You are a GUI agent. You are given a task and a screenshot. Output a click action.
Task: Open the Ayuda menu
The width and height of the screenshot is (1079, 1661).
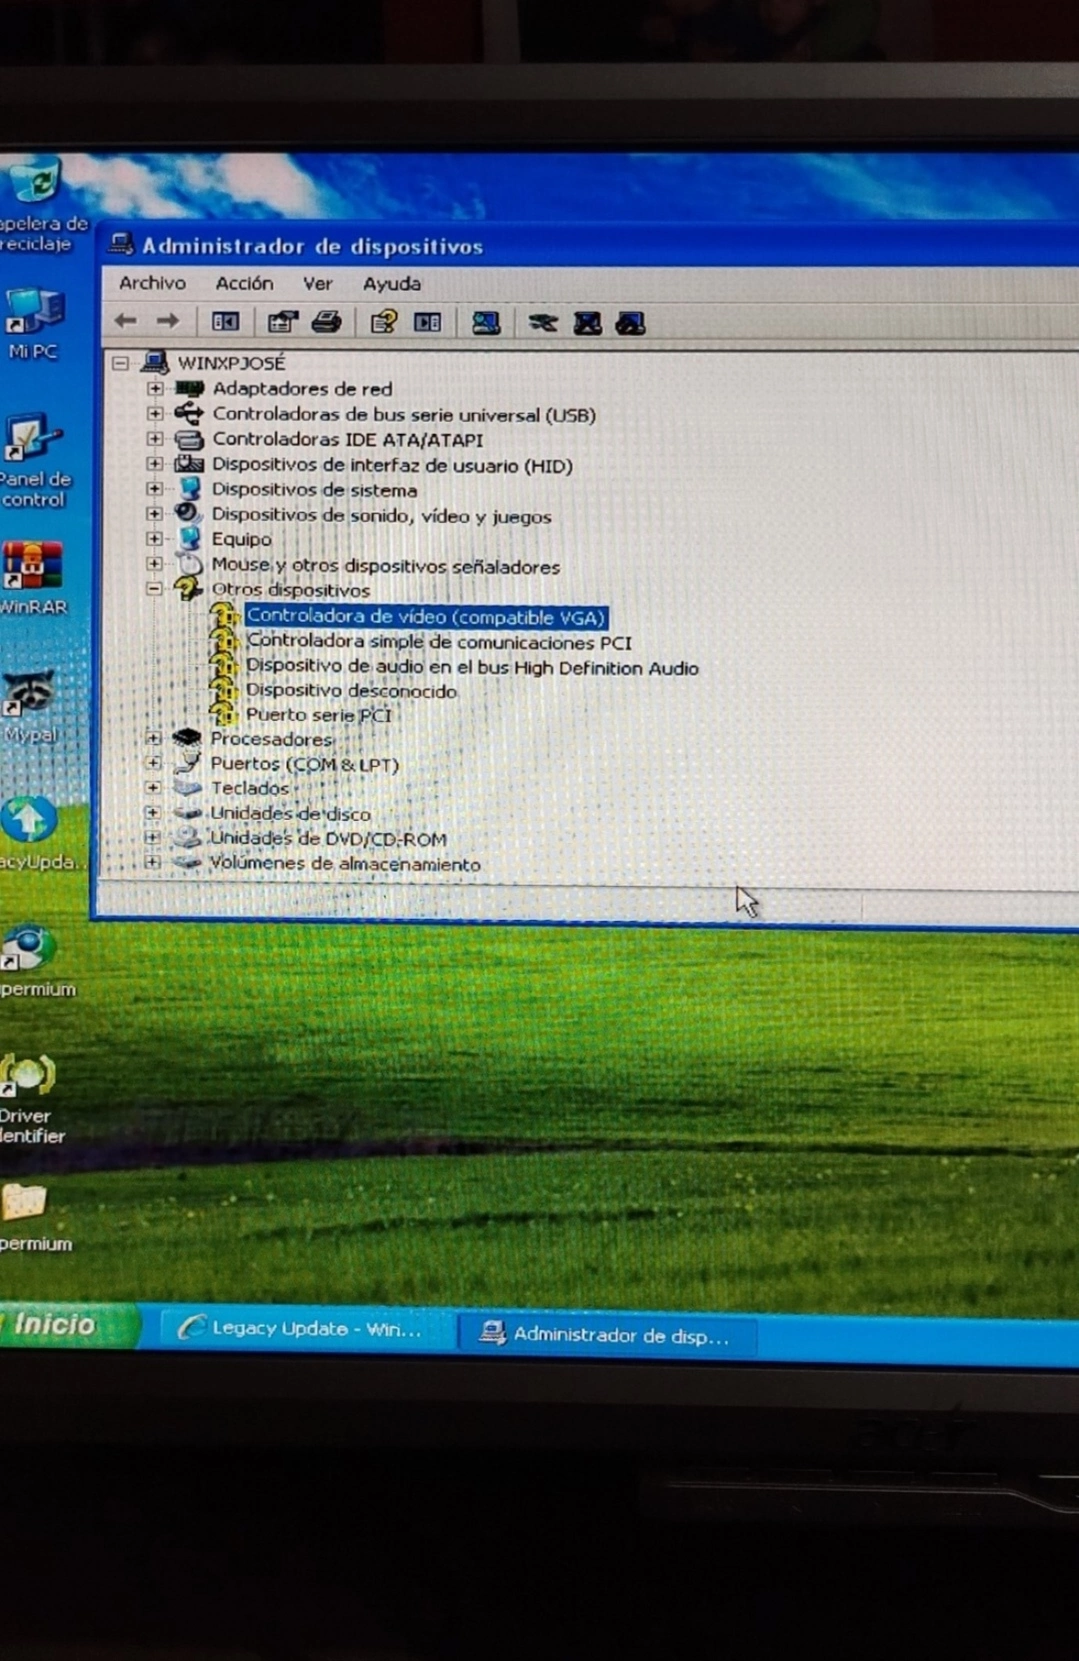(392, 284)
